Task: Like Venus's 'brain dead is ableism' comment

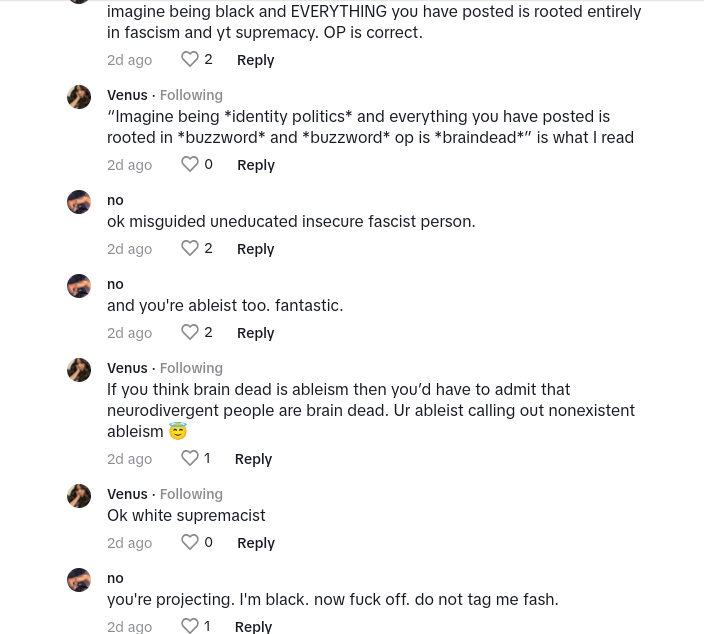Action: [190, 458]
